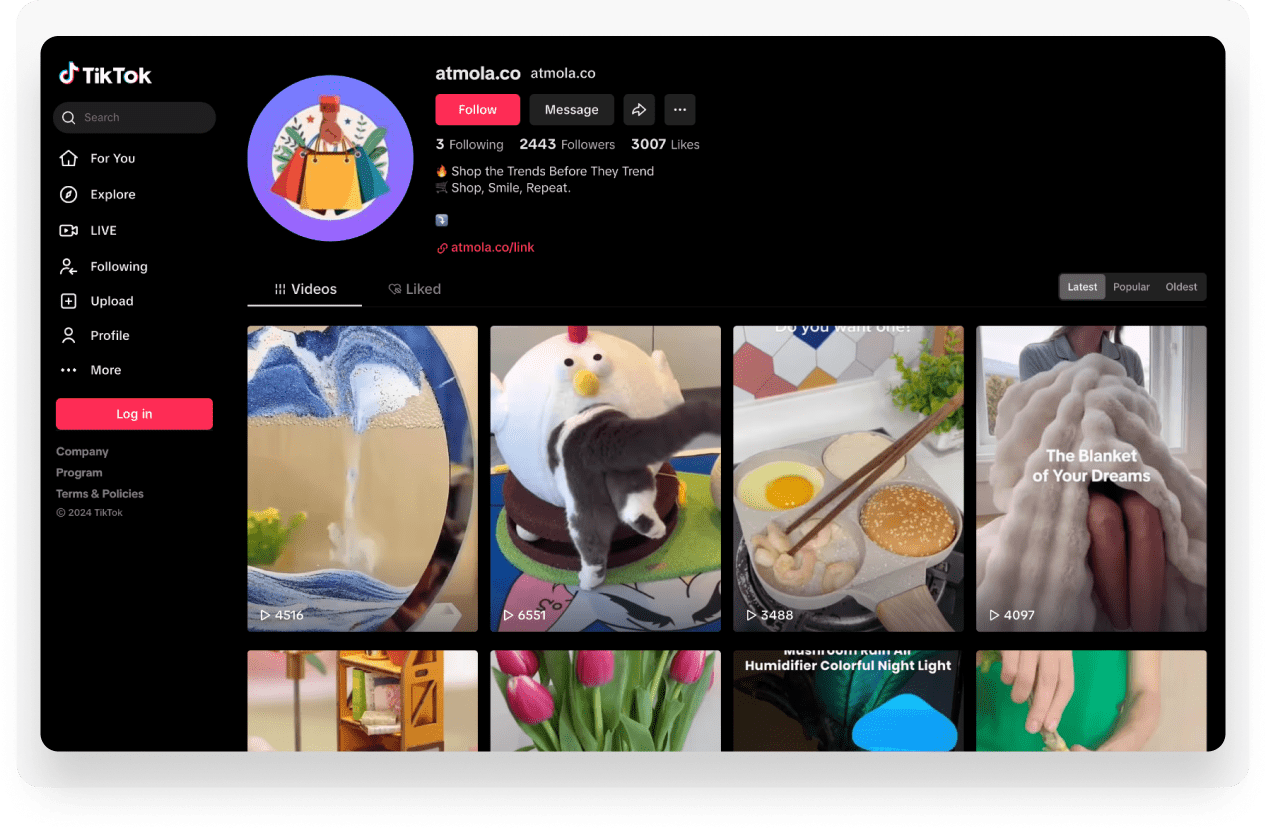Screen dimensions: 1265x828
Task: Switch to the Liked tab
Action: coord(415,288)
